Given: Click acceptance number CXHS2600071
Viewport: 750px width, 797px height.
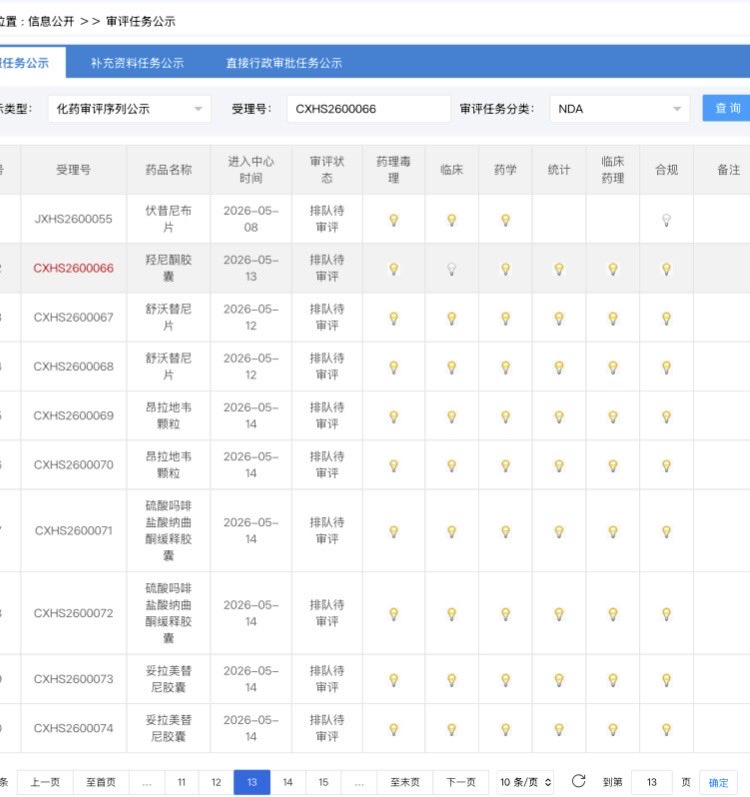Looking at the screenshot, I should click(x=74, y=531).
